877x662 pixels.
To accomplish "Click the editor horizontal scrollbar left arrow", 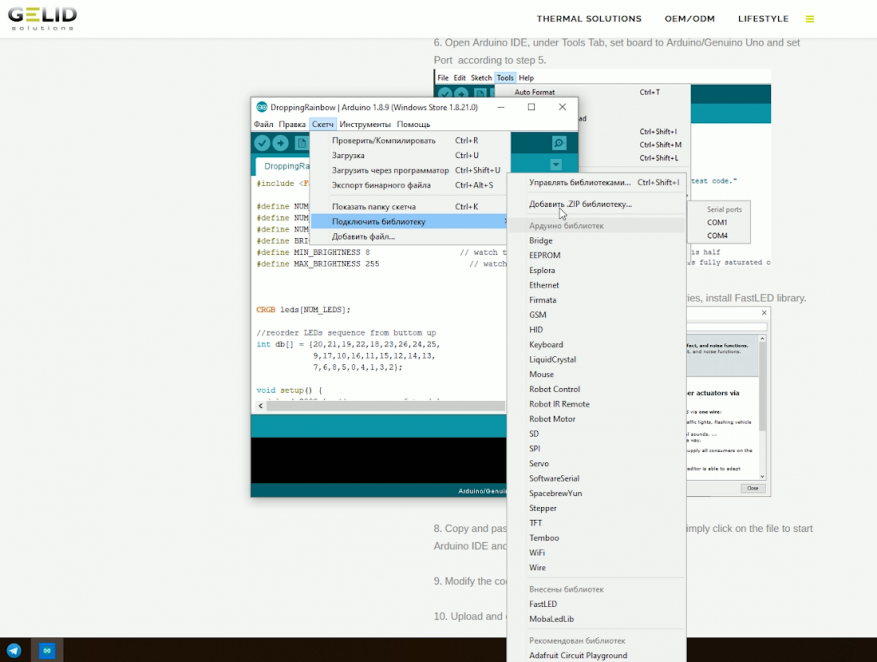I will coord(261,406).
